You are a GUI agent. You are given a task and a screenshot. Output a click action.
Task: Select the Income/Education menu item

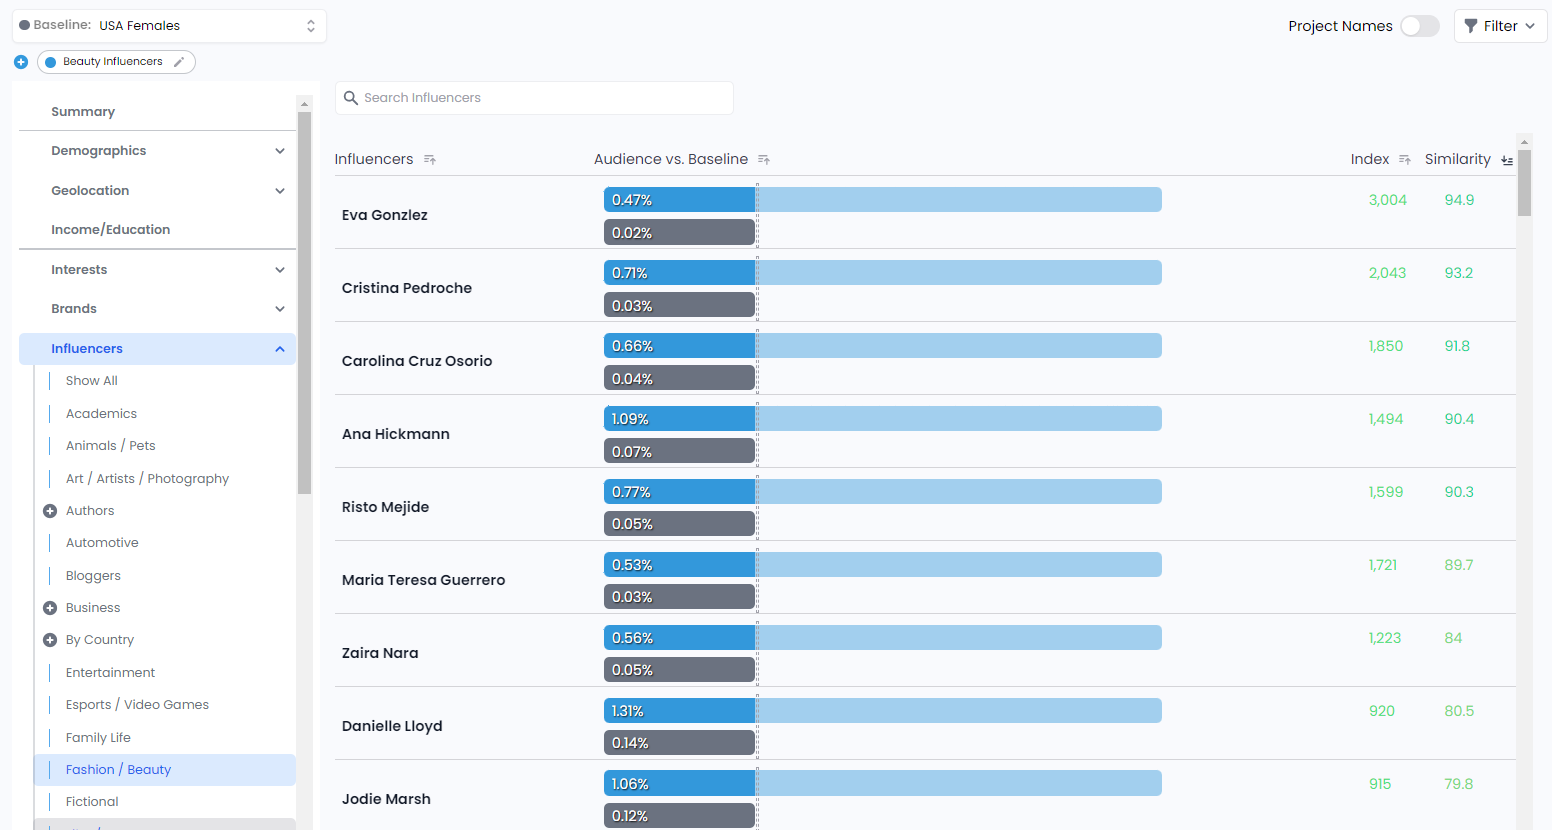point(110,230)
